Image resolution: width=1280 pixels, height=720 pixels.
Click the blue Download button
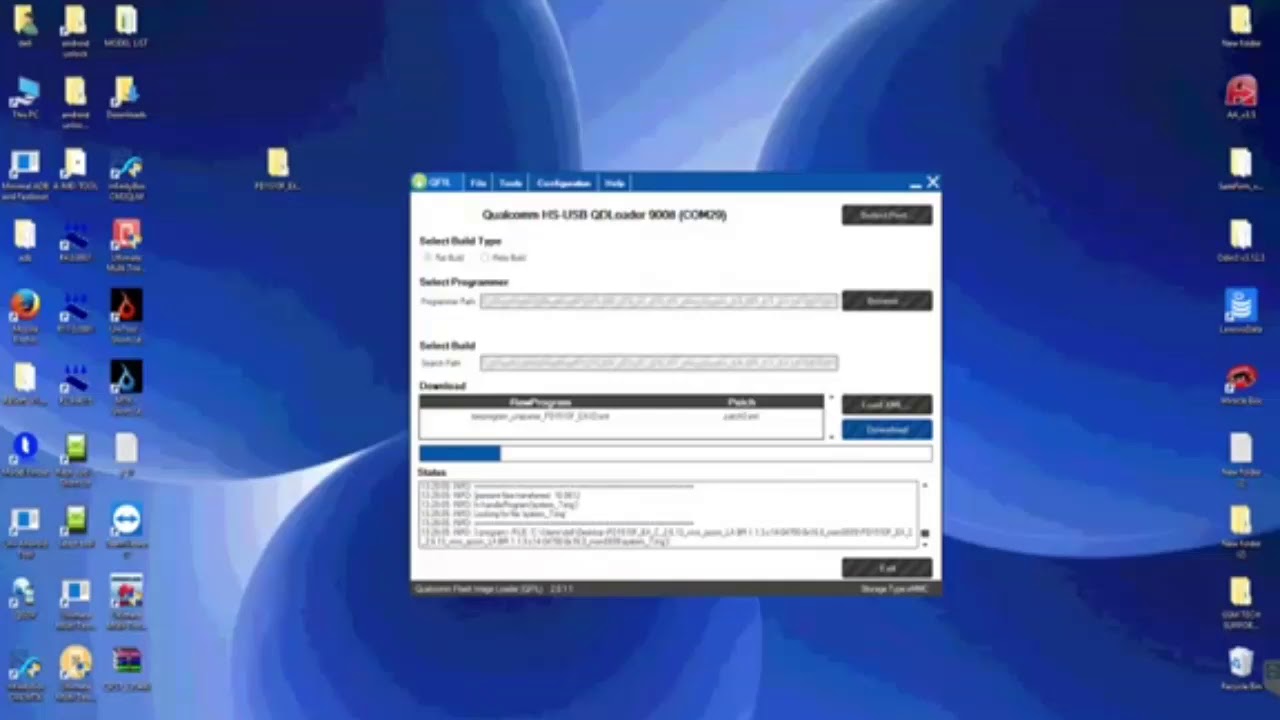click(x=887, y=430)
